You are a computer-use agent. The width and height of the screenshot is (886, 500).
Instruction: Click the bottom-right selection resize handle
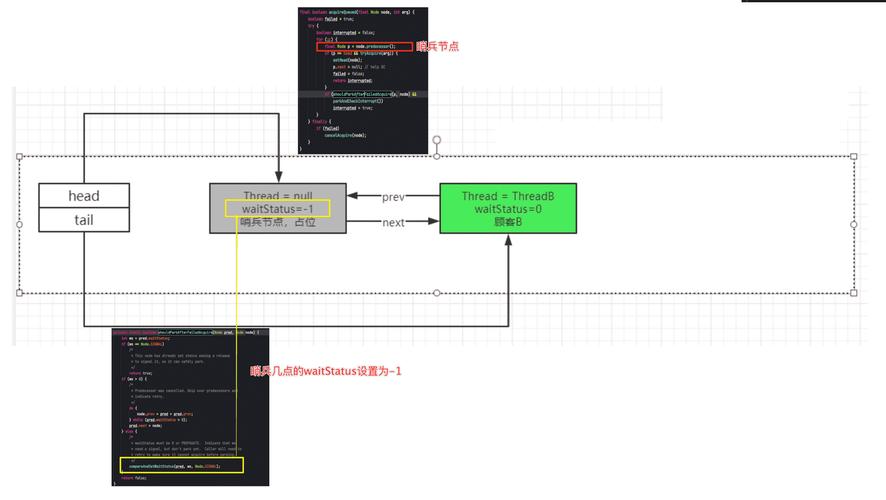click(x=853, y=293)
